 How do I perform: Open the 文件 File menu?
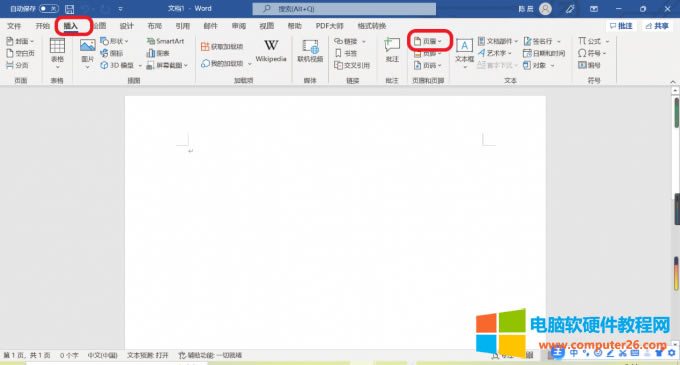pyautogui.click(x=14, y=26)
